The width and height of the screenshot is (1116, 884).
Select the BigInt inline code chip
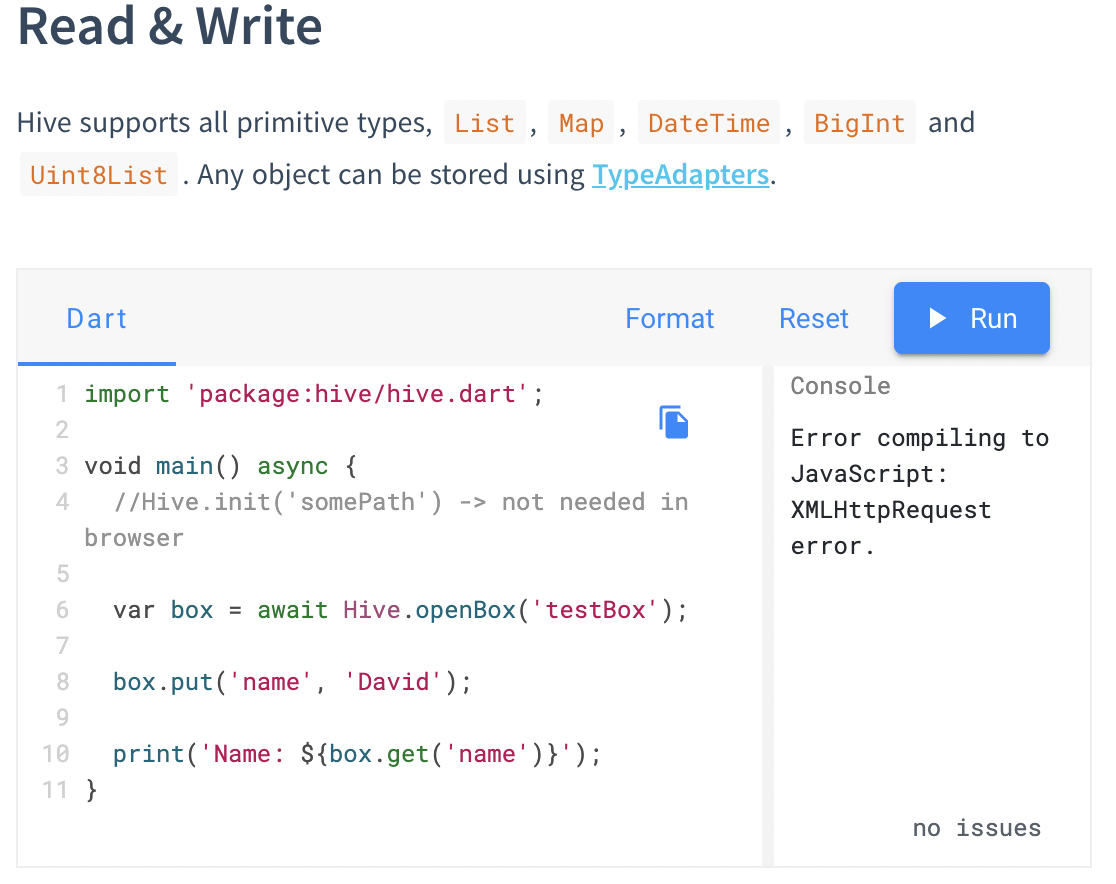point(860,122)
